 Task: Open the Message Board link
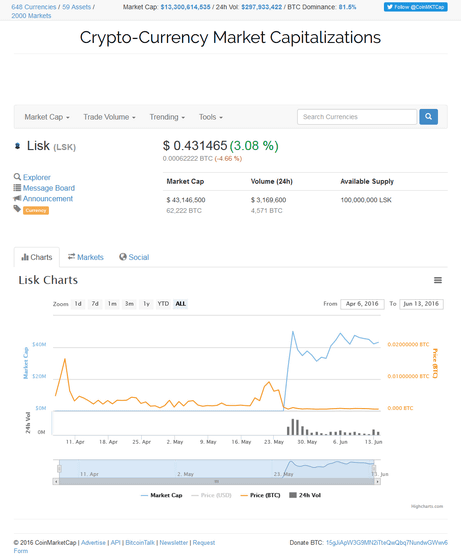click(44, 188)
